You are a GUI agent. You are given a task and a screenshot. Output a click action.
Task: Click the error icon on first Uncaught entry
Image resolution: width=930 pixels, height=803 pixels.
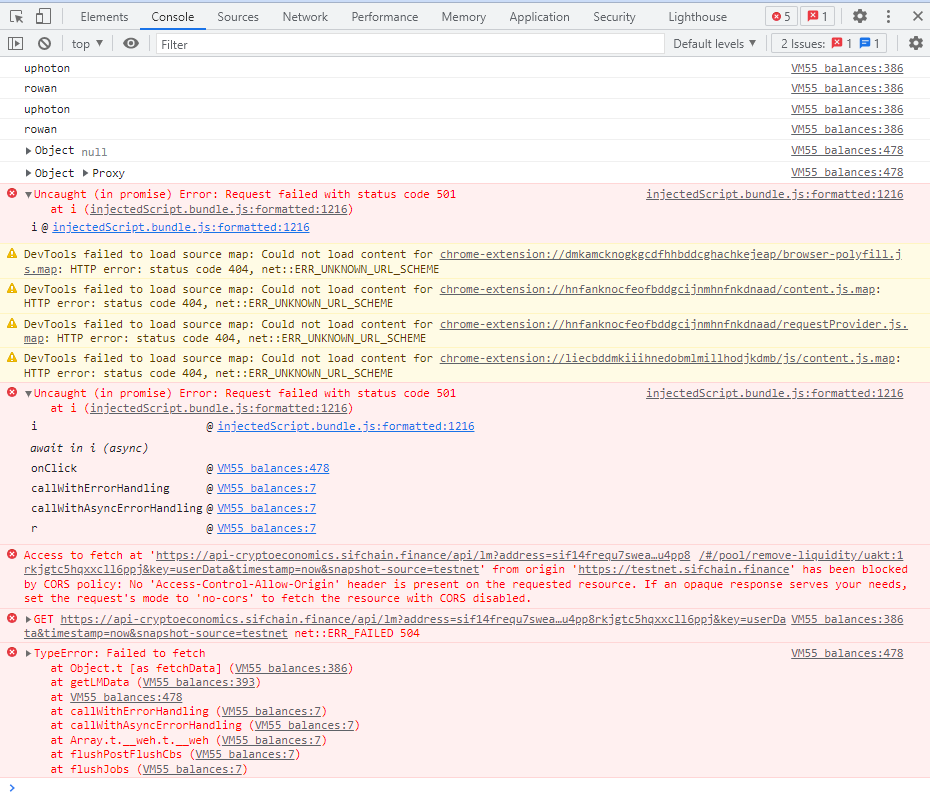point(12,193)
